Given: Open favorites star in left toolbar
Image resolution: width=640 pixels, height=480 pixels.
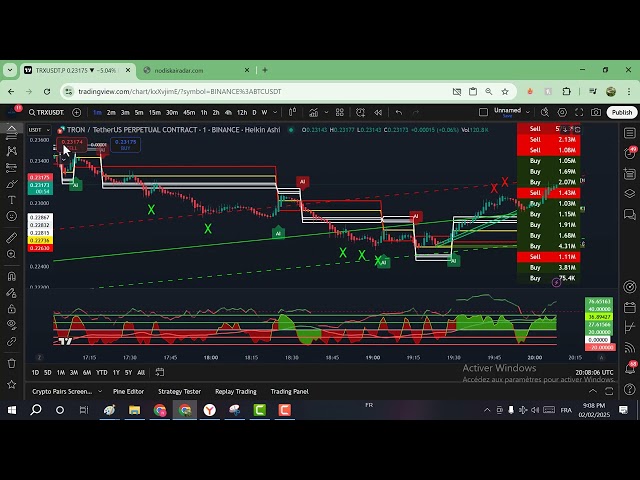Looking at the screenshot, I should [11, 384].
